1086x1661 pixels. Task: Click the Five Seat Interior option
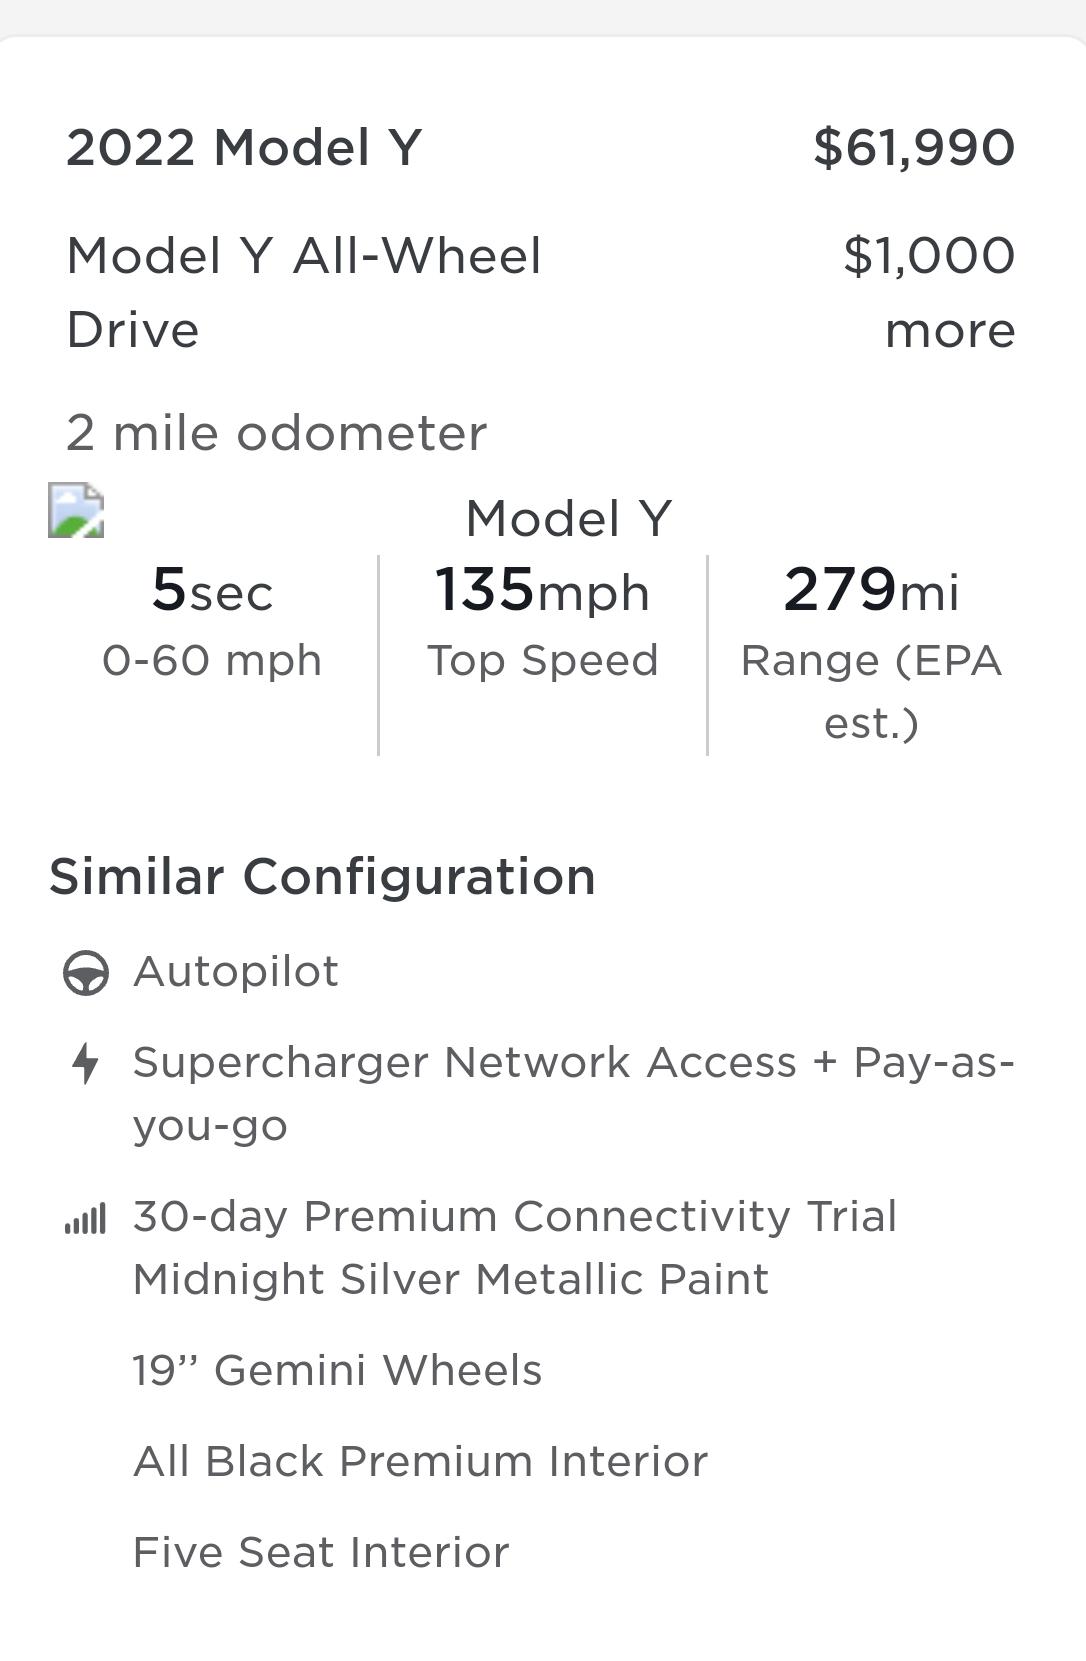tap(321, 1553)
